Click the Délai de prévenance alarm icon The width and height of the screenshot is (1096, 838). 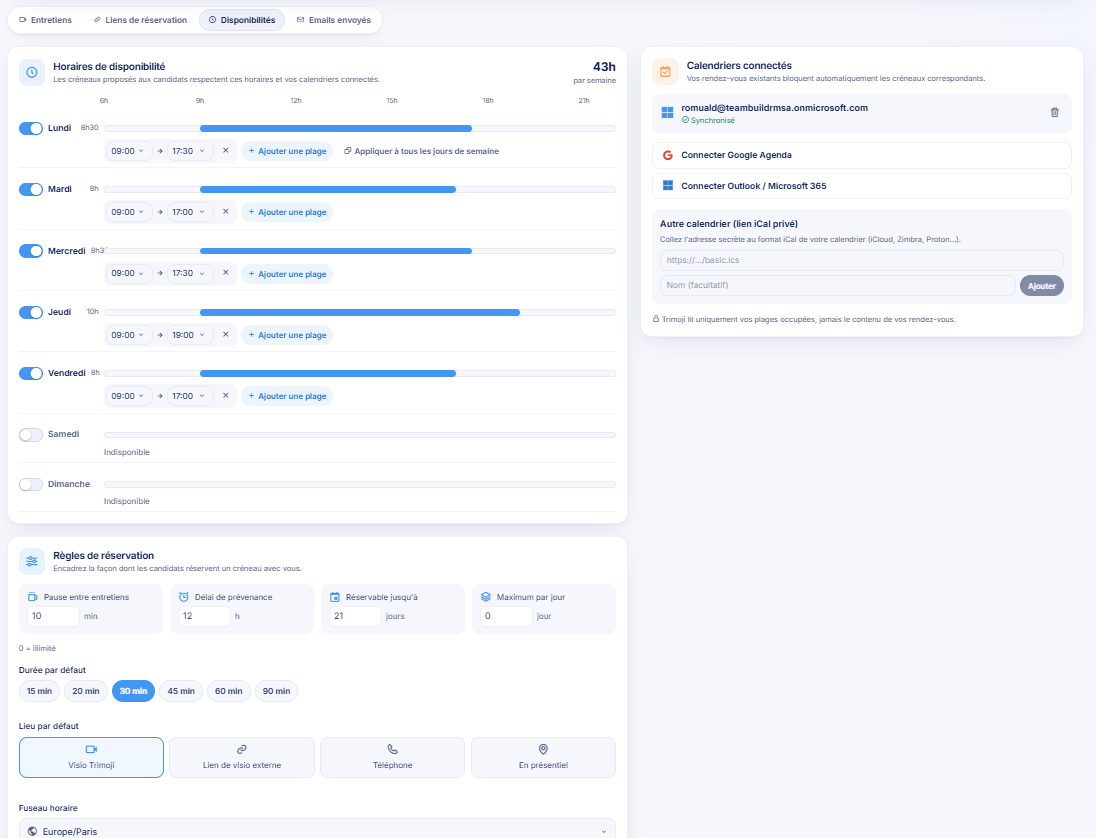click(x=184, y=597)
